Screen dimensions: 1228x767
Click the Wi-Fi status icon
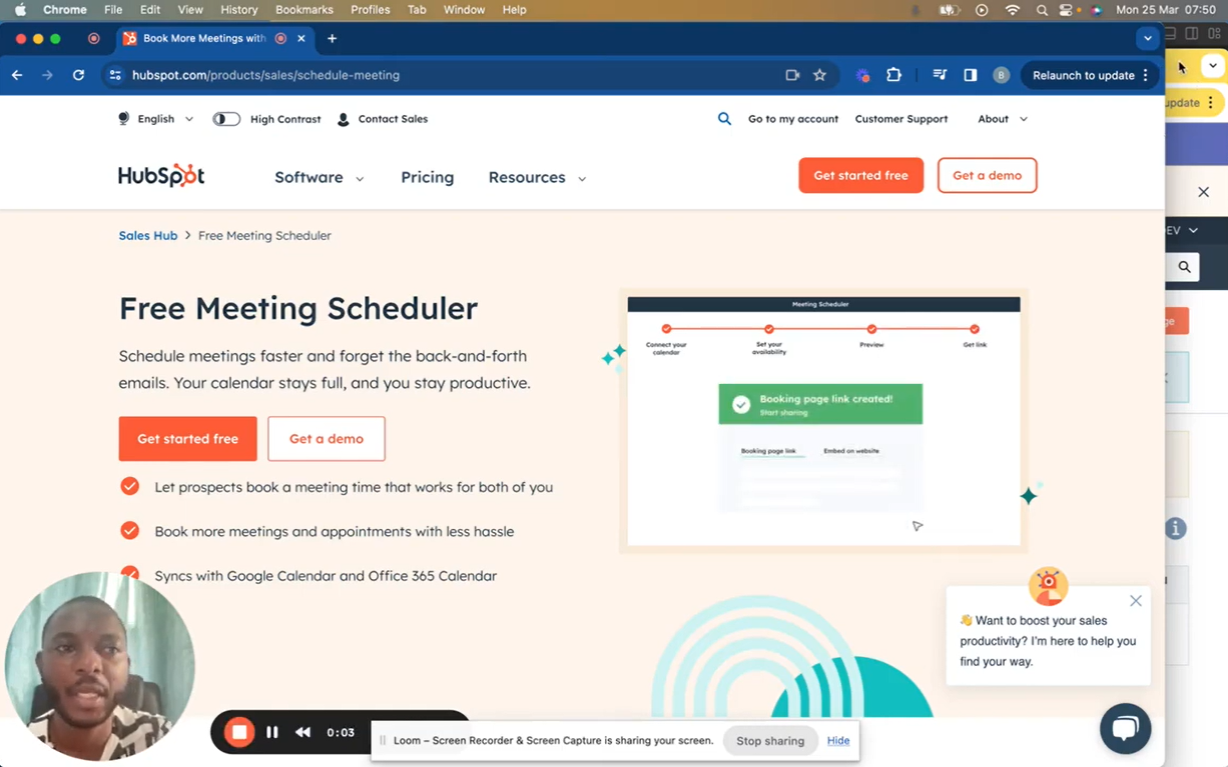pos(1012,10)
